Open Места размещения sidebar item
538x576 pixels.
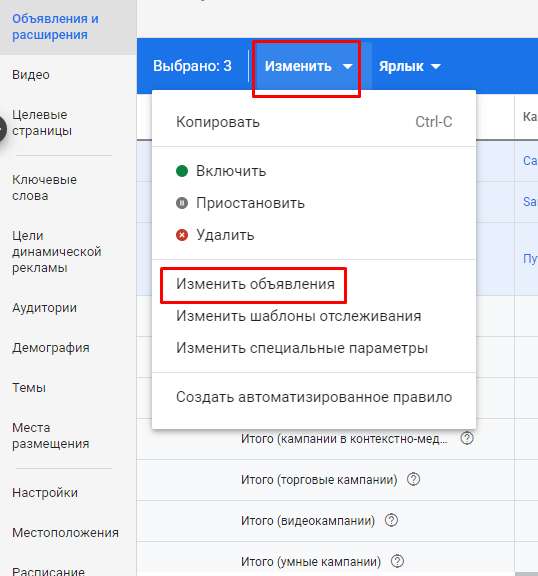pyautogui.click(x=51, y=436)
